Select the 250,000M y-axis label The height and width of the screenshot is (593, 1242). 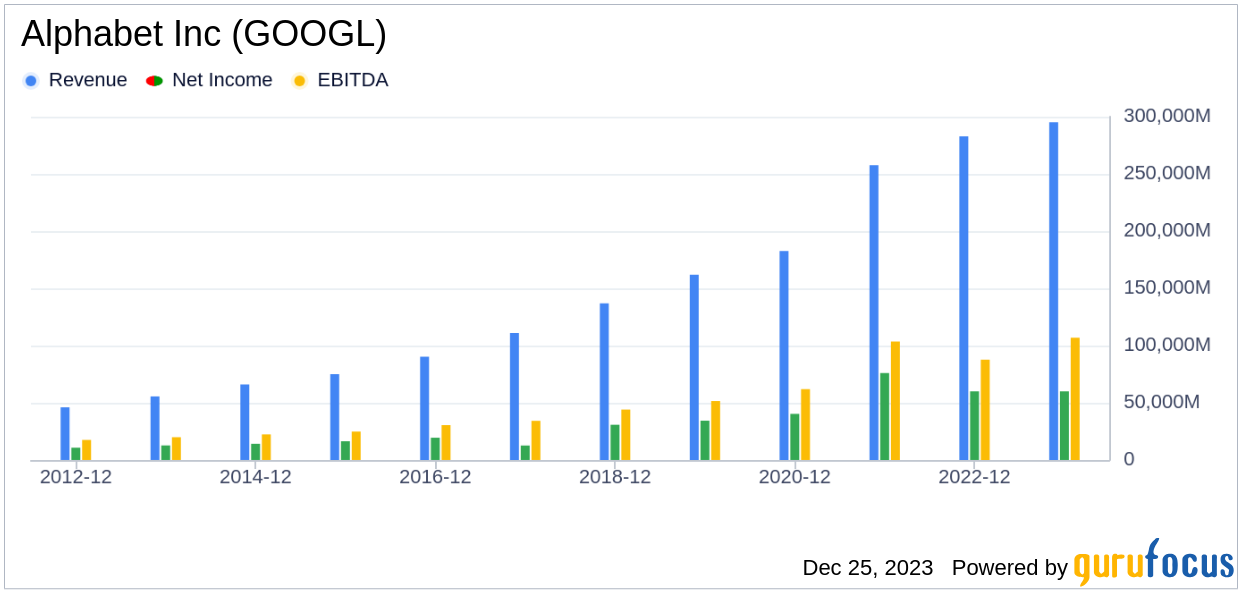click(x=1167, y=173)
